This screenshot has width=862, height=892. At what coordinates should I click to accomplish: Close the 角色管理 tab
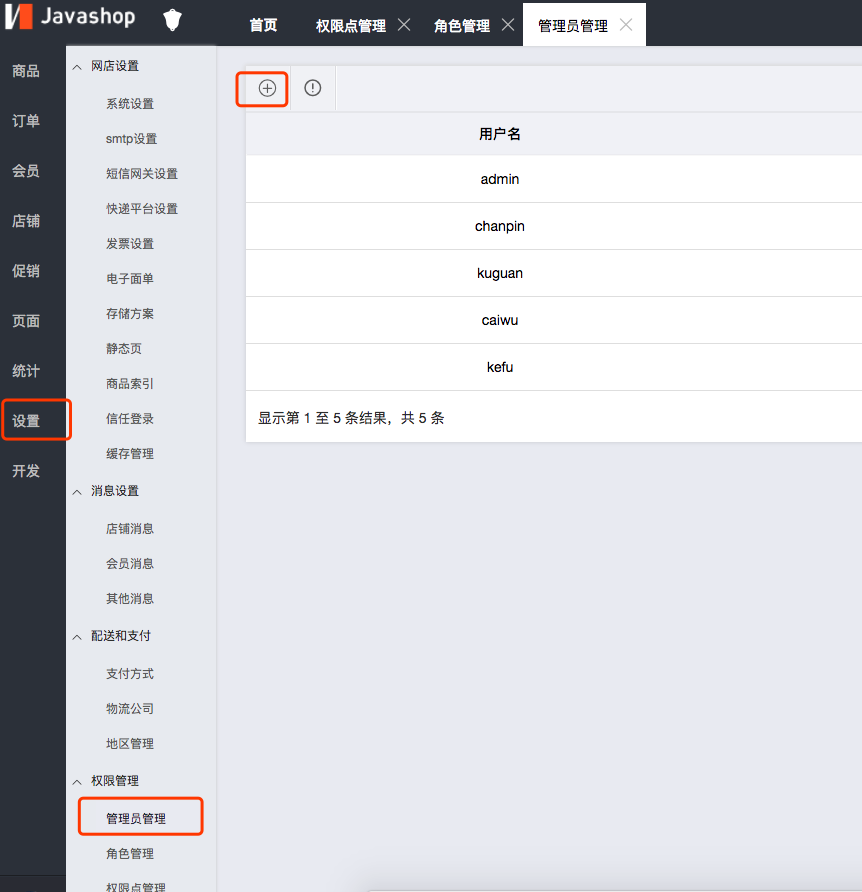[508, 24]
